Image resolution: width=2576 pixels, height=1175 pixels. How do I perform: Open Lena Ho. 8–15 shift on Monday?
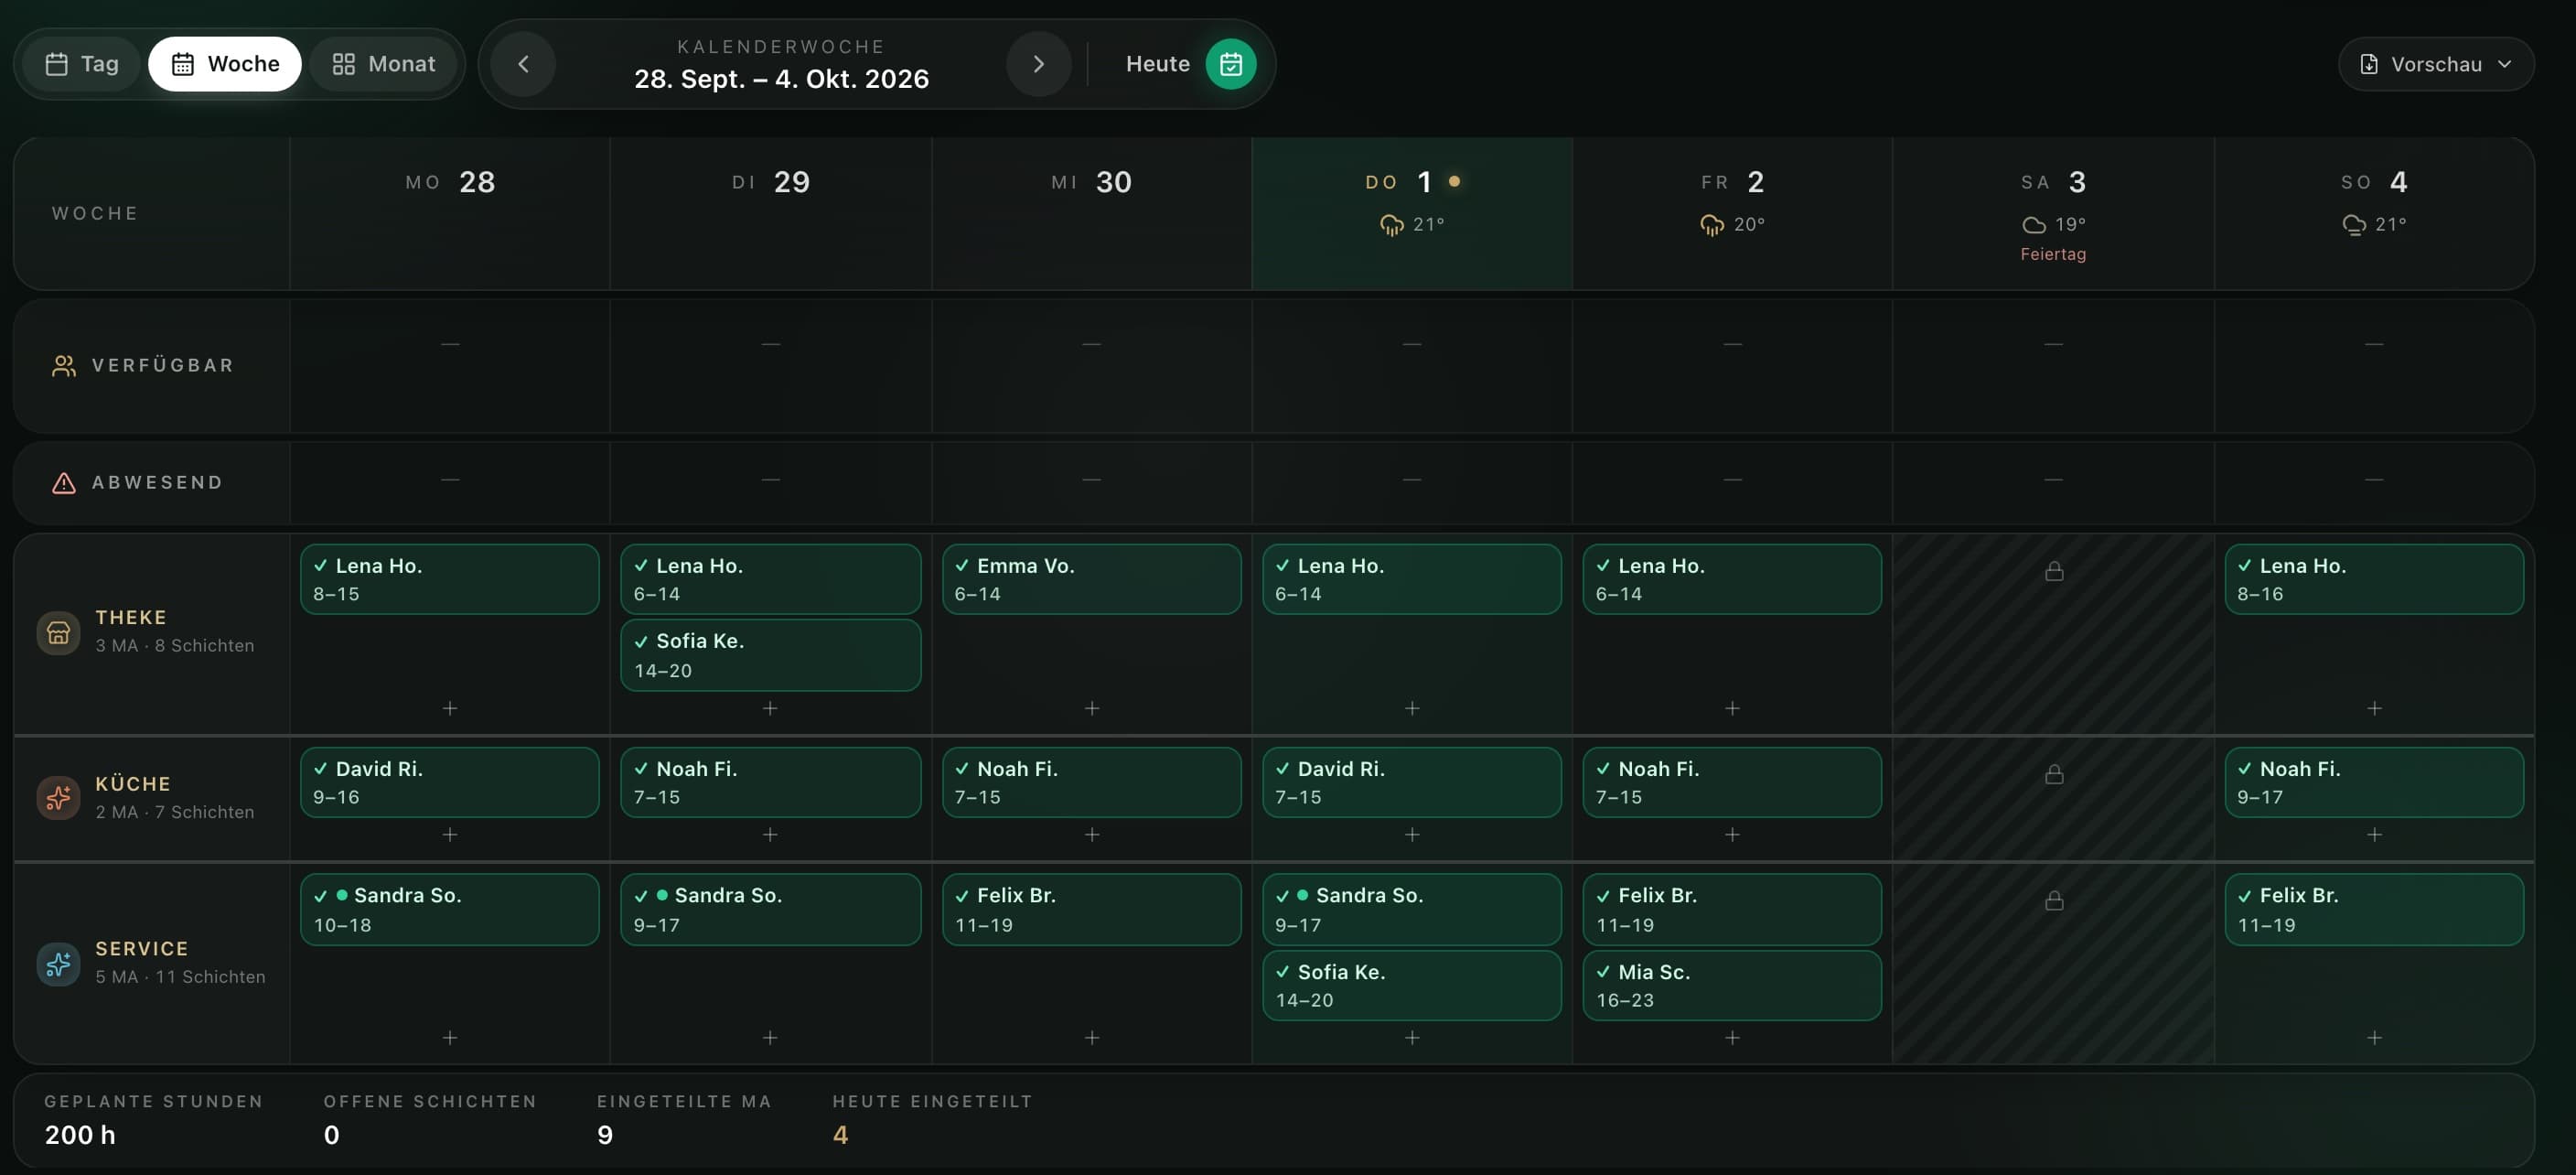[x=450, y=579]
